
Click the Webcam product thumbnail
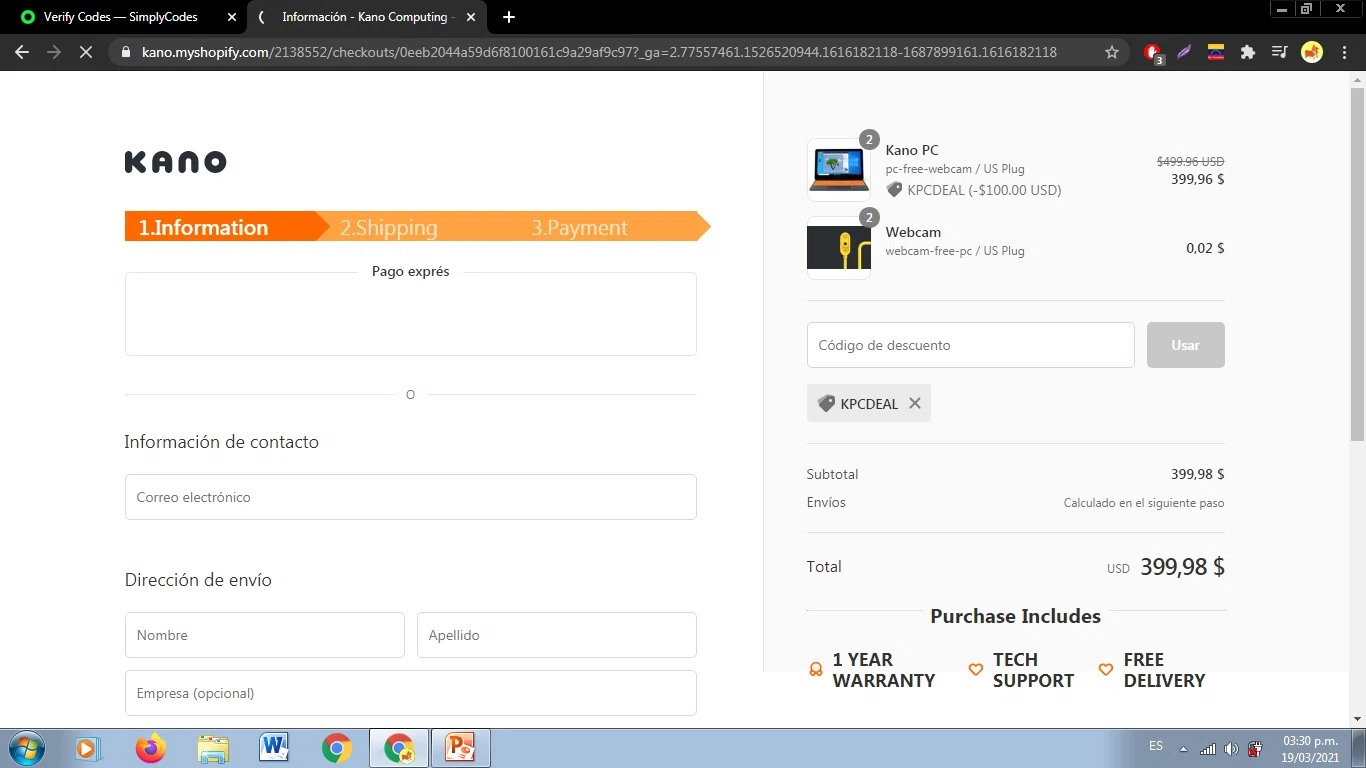(839, 248)
